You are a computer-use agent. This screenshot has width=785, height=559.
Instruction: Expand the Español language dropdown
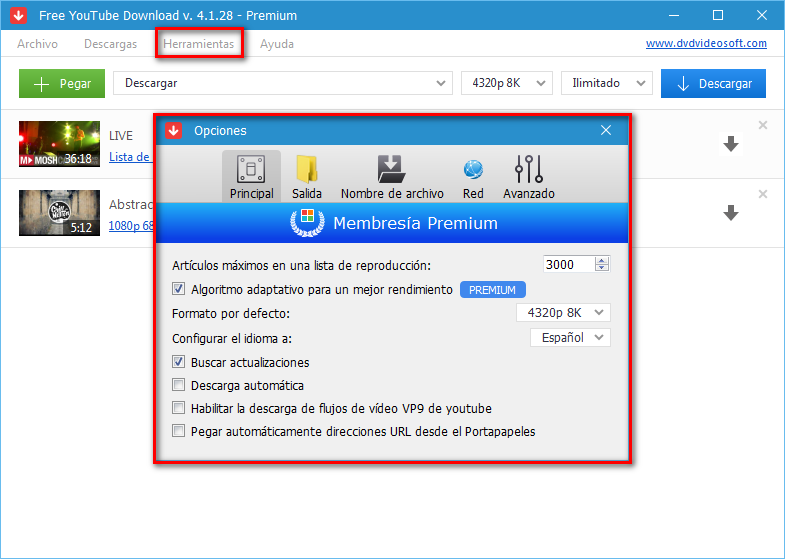tap(570, 338)
